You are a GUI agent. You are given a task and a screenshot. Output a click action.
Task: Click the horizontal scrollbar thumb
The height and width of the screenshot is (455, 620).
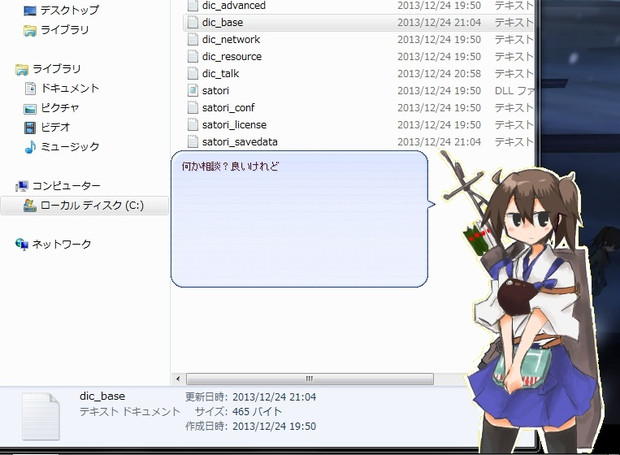(310, 379)
